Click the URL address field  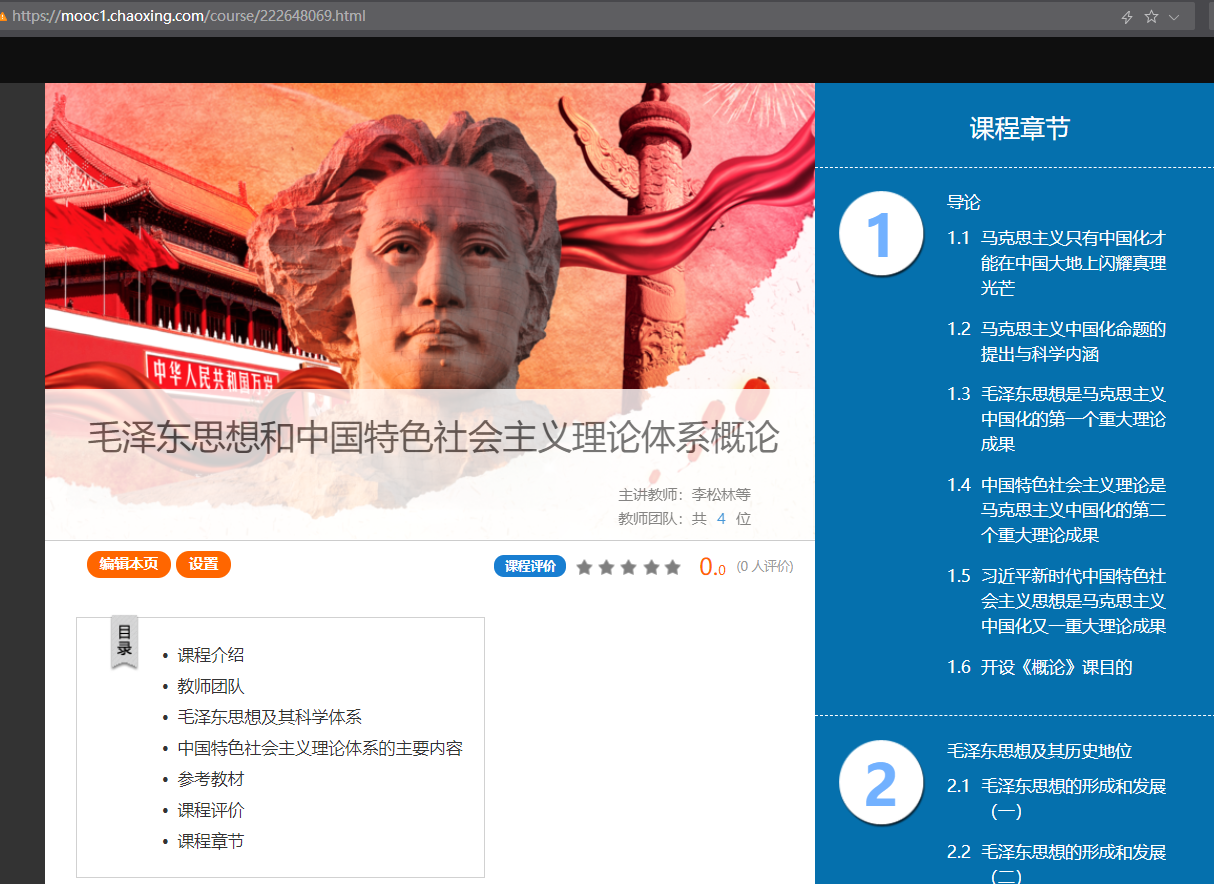tap(500, 16)
